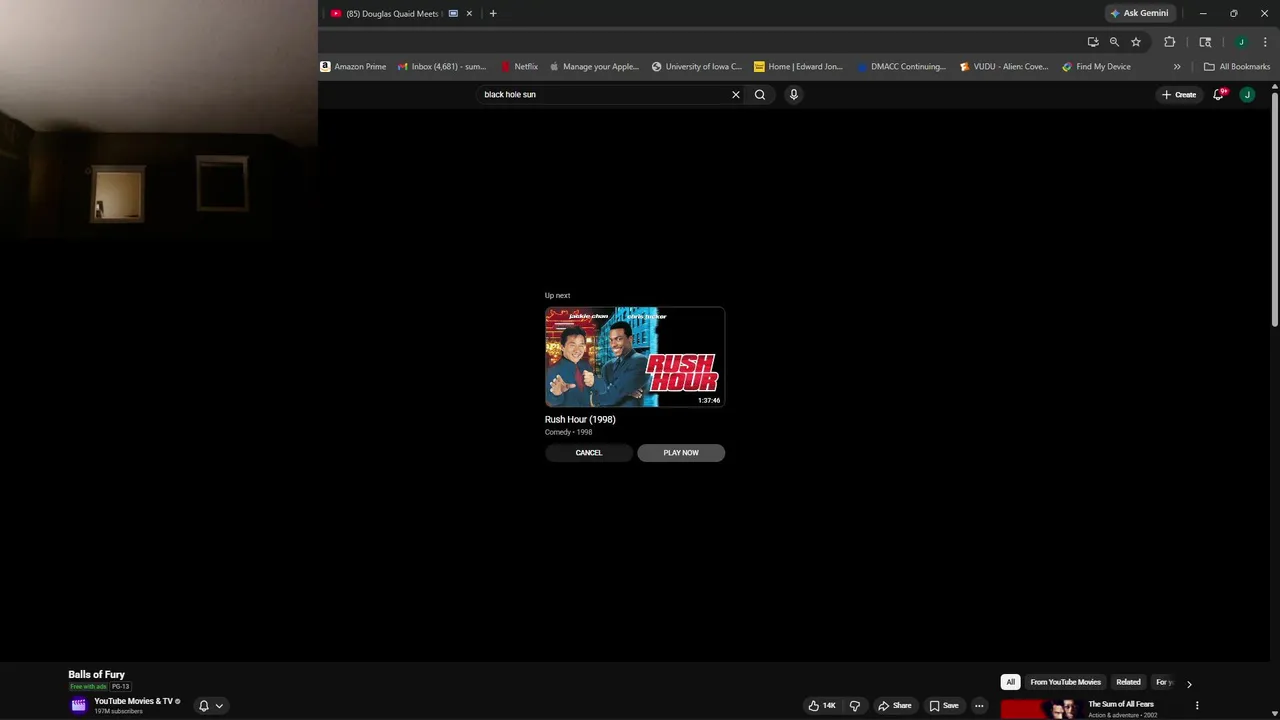Close the Douglas Quaid Meets tab
Screen dimensions: 1280x720
(x=469, y=14)
